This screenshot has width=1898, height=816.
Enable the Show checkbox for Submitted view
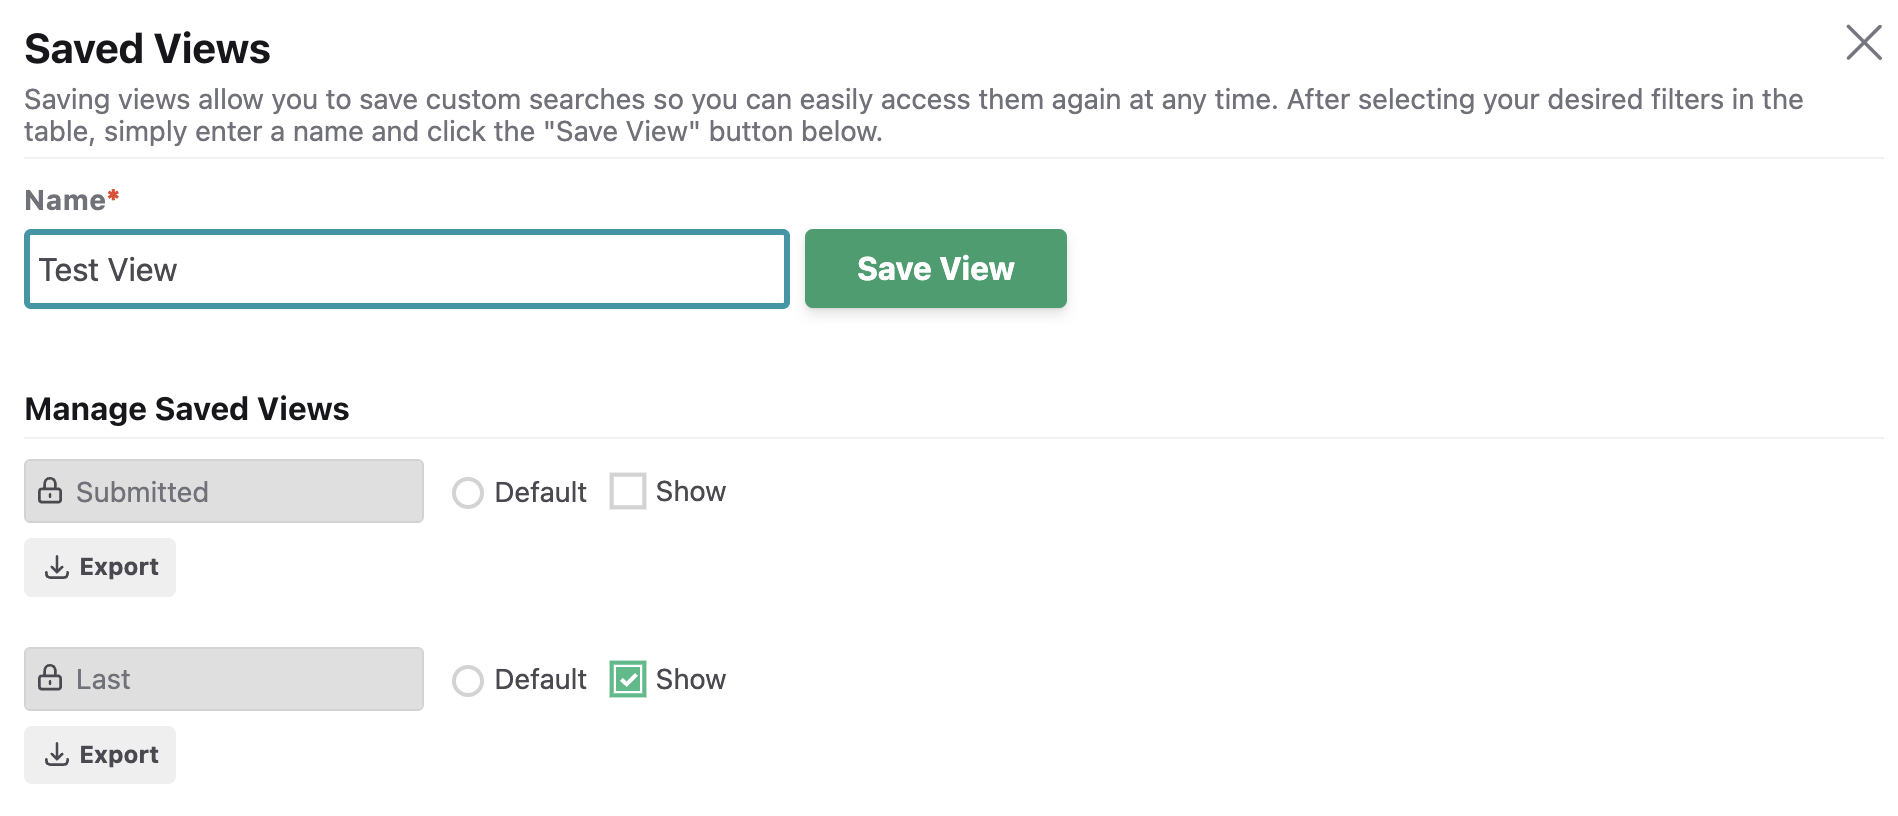628,491
